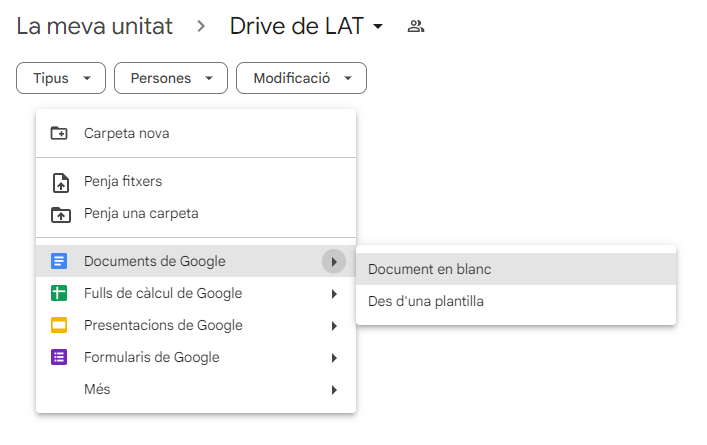Expand Presentacions de Google submenu arrow
Viewport: 707px width, 445px height.
pos(334,326)
